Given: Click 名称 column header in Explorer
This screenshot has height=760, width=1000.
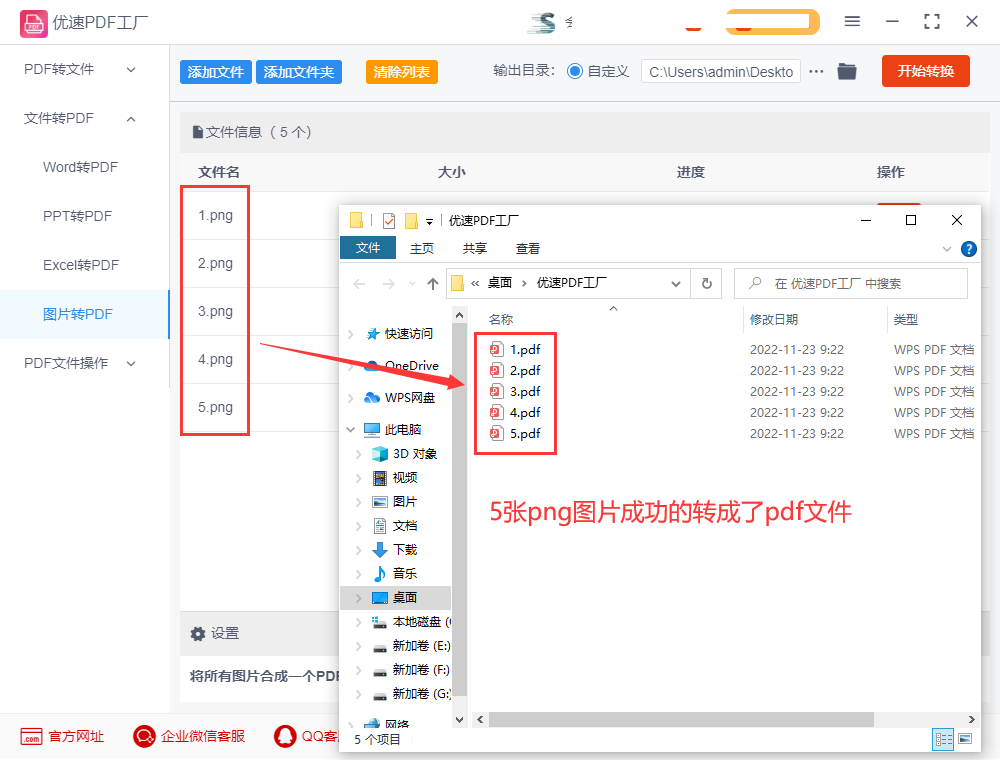Looking at the screenshot, I should coord(501,319).
